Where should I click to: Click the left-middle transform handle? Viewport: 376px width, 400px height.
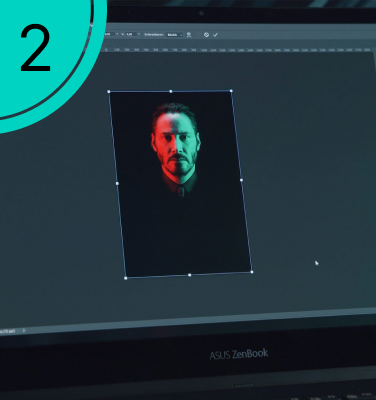pyautogui.click(x=117, y=183)
